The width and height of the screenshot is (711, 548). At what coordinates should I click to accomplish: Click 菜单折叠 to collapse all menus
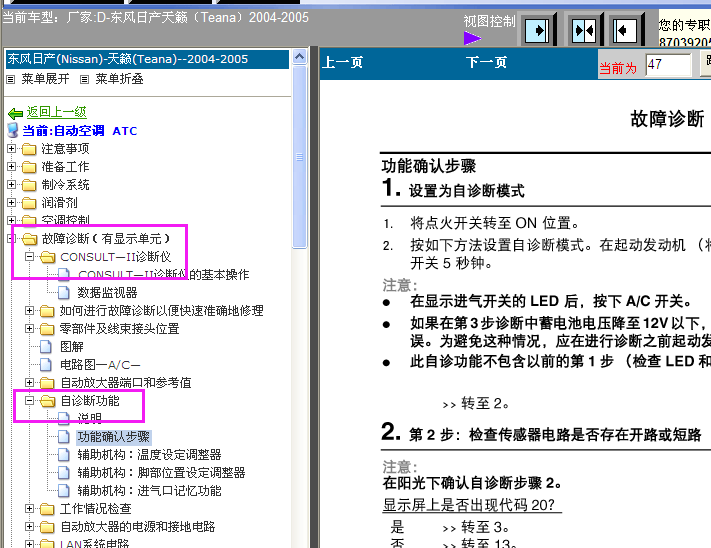tap(119, 79)
